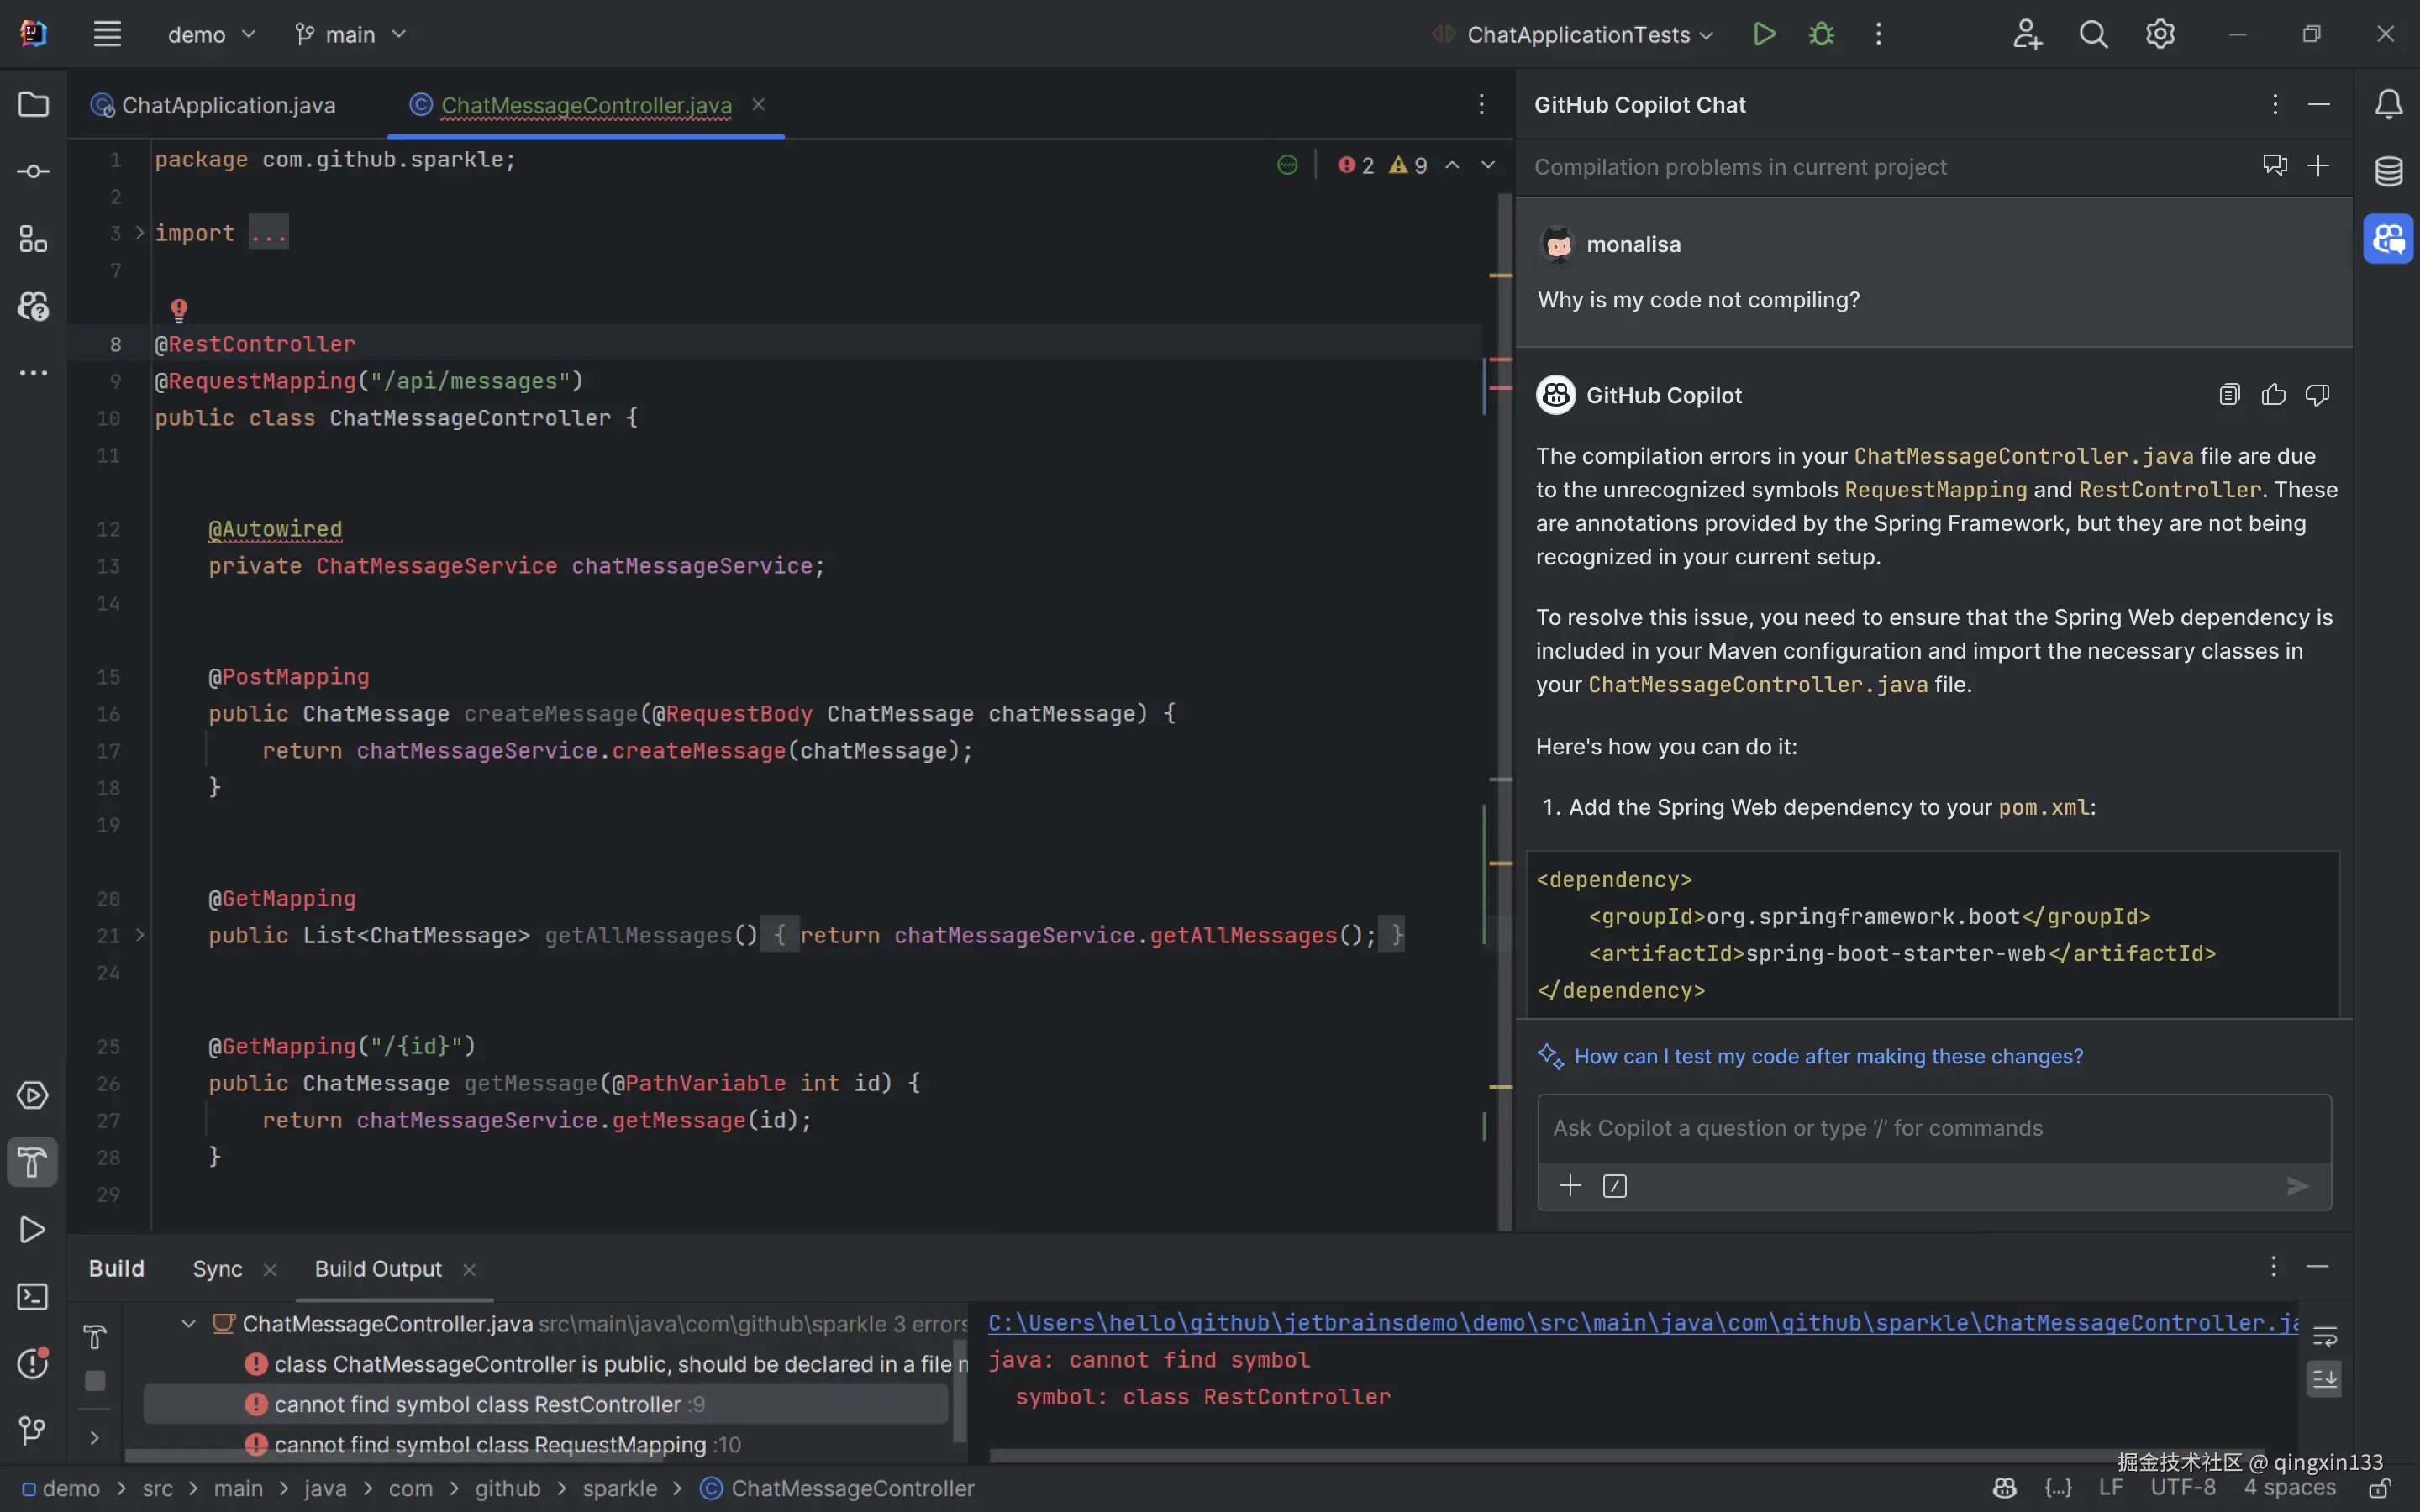Viewport: 2420px width, 1512px height.
Task: Open the demo project dropdown
Action: pyautogui.click(x=211, y=34)
